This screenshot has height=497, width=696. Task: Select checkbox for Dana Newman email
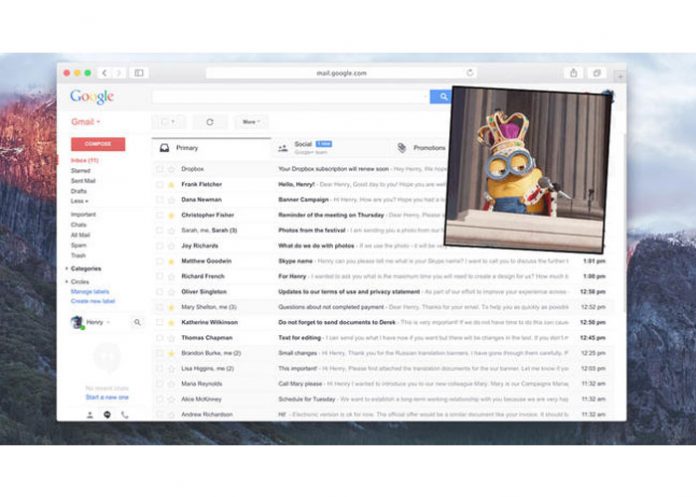pos(160,200)
